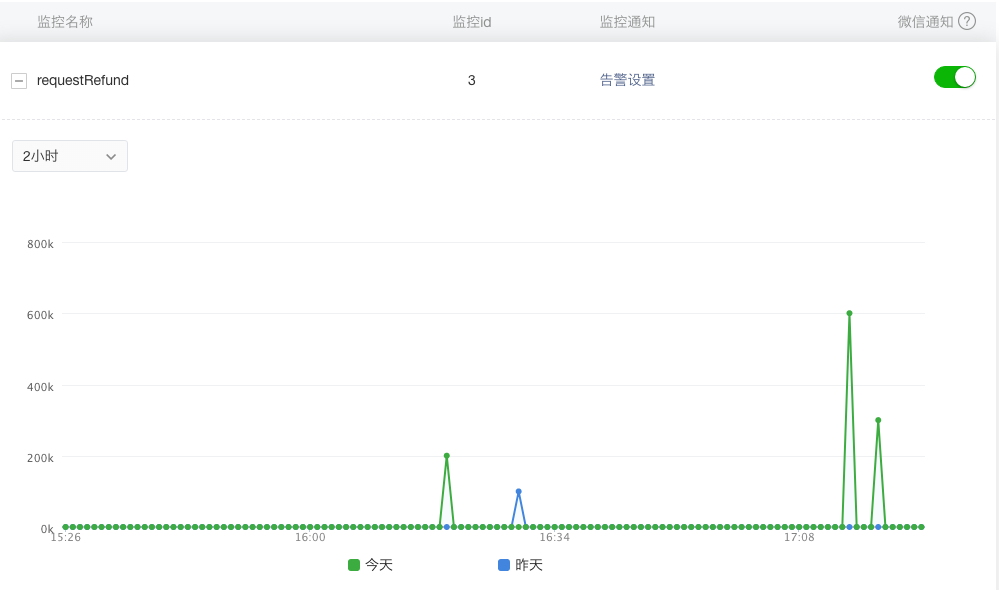
Task: Click the 监控名称 column header
Action: [65, 21]
